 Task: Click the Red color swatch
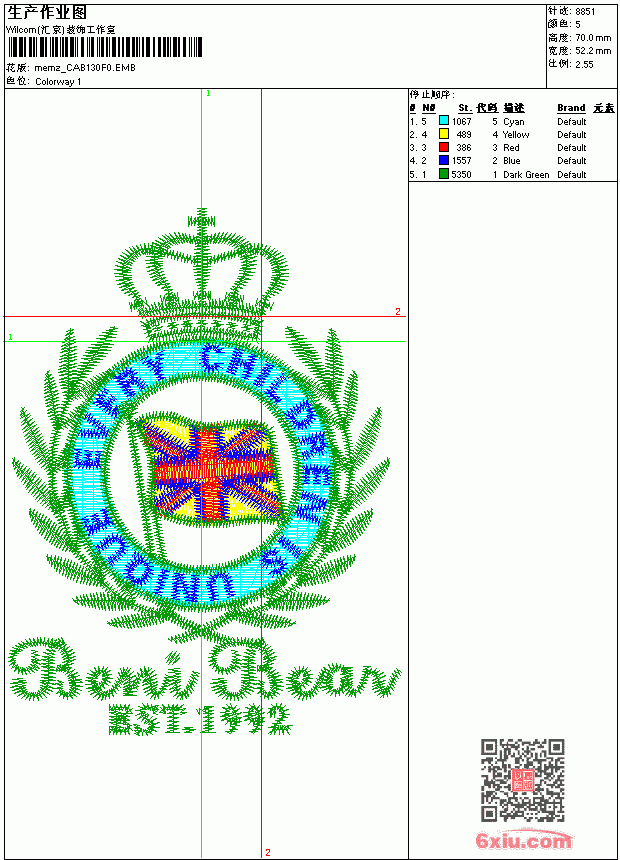[444, 147]
